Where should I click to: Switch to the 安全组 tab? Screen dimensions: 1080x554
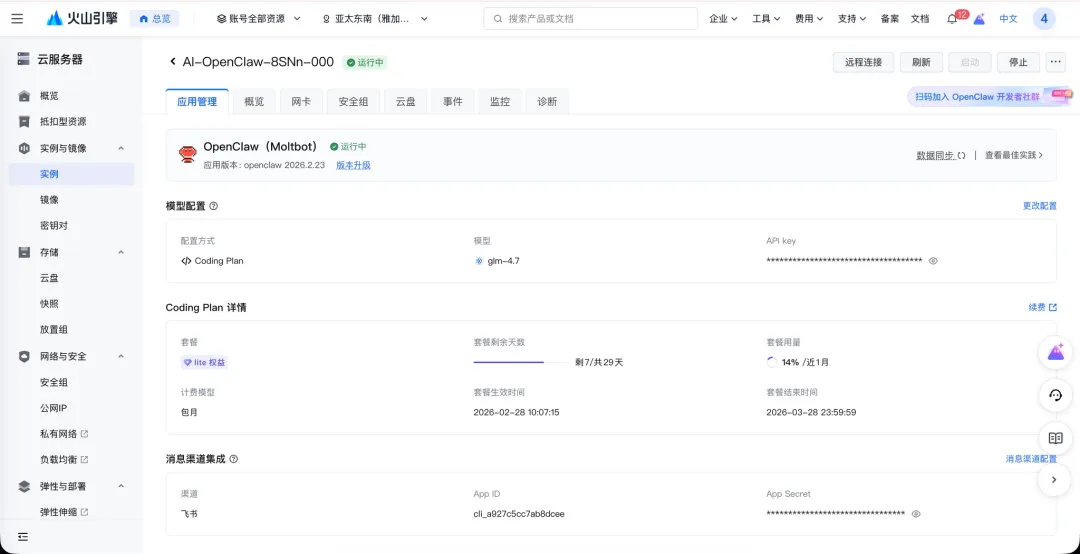point(353,101)
